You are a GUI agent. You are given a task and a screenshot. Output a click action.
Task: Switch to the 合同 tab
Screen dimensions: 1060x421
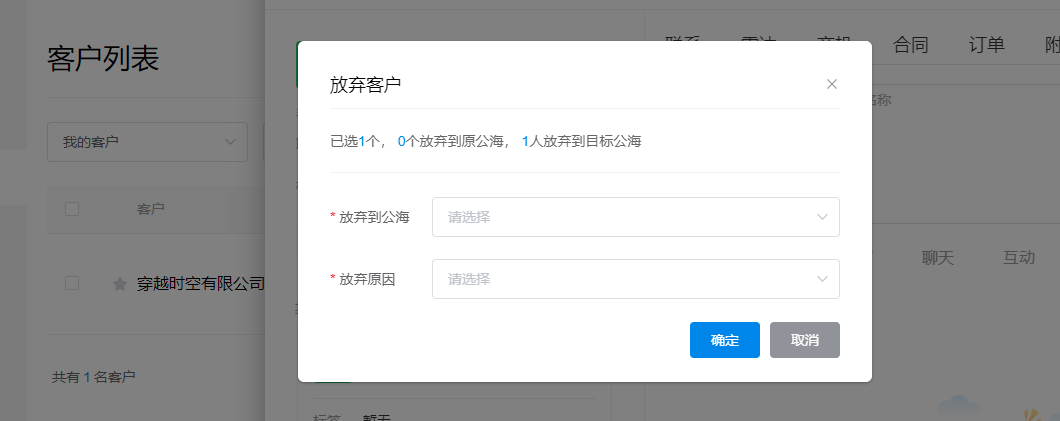click(x=911, y=44)
